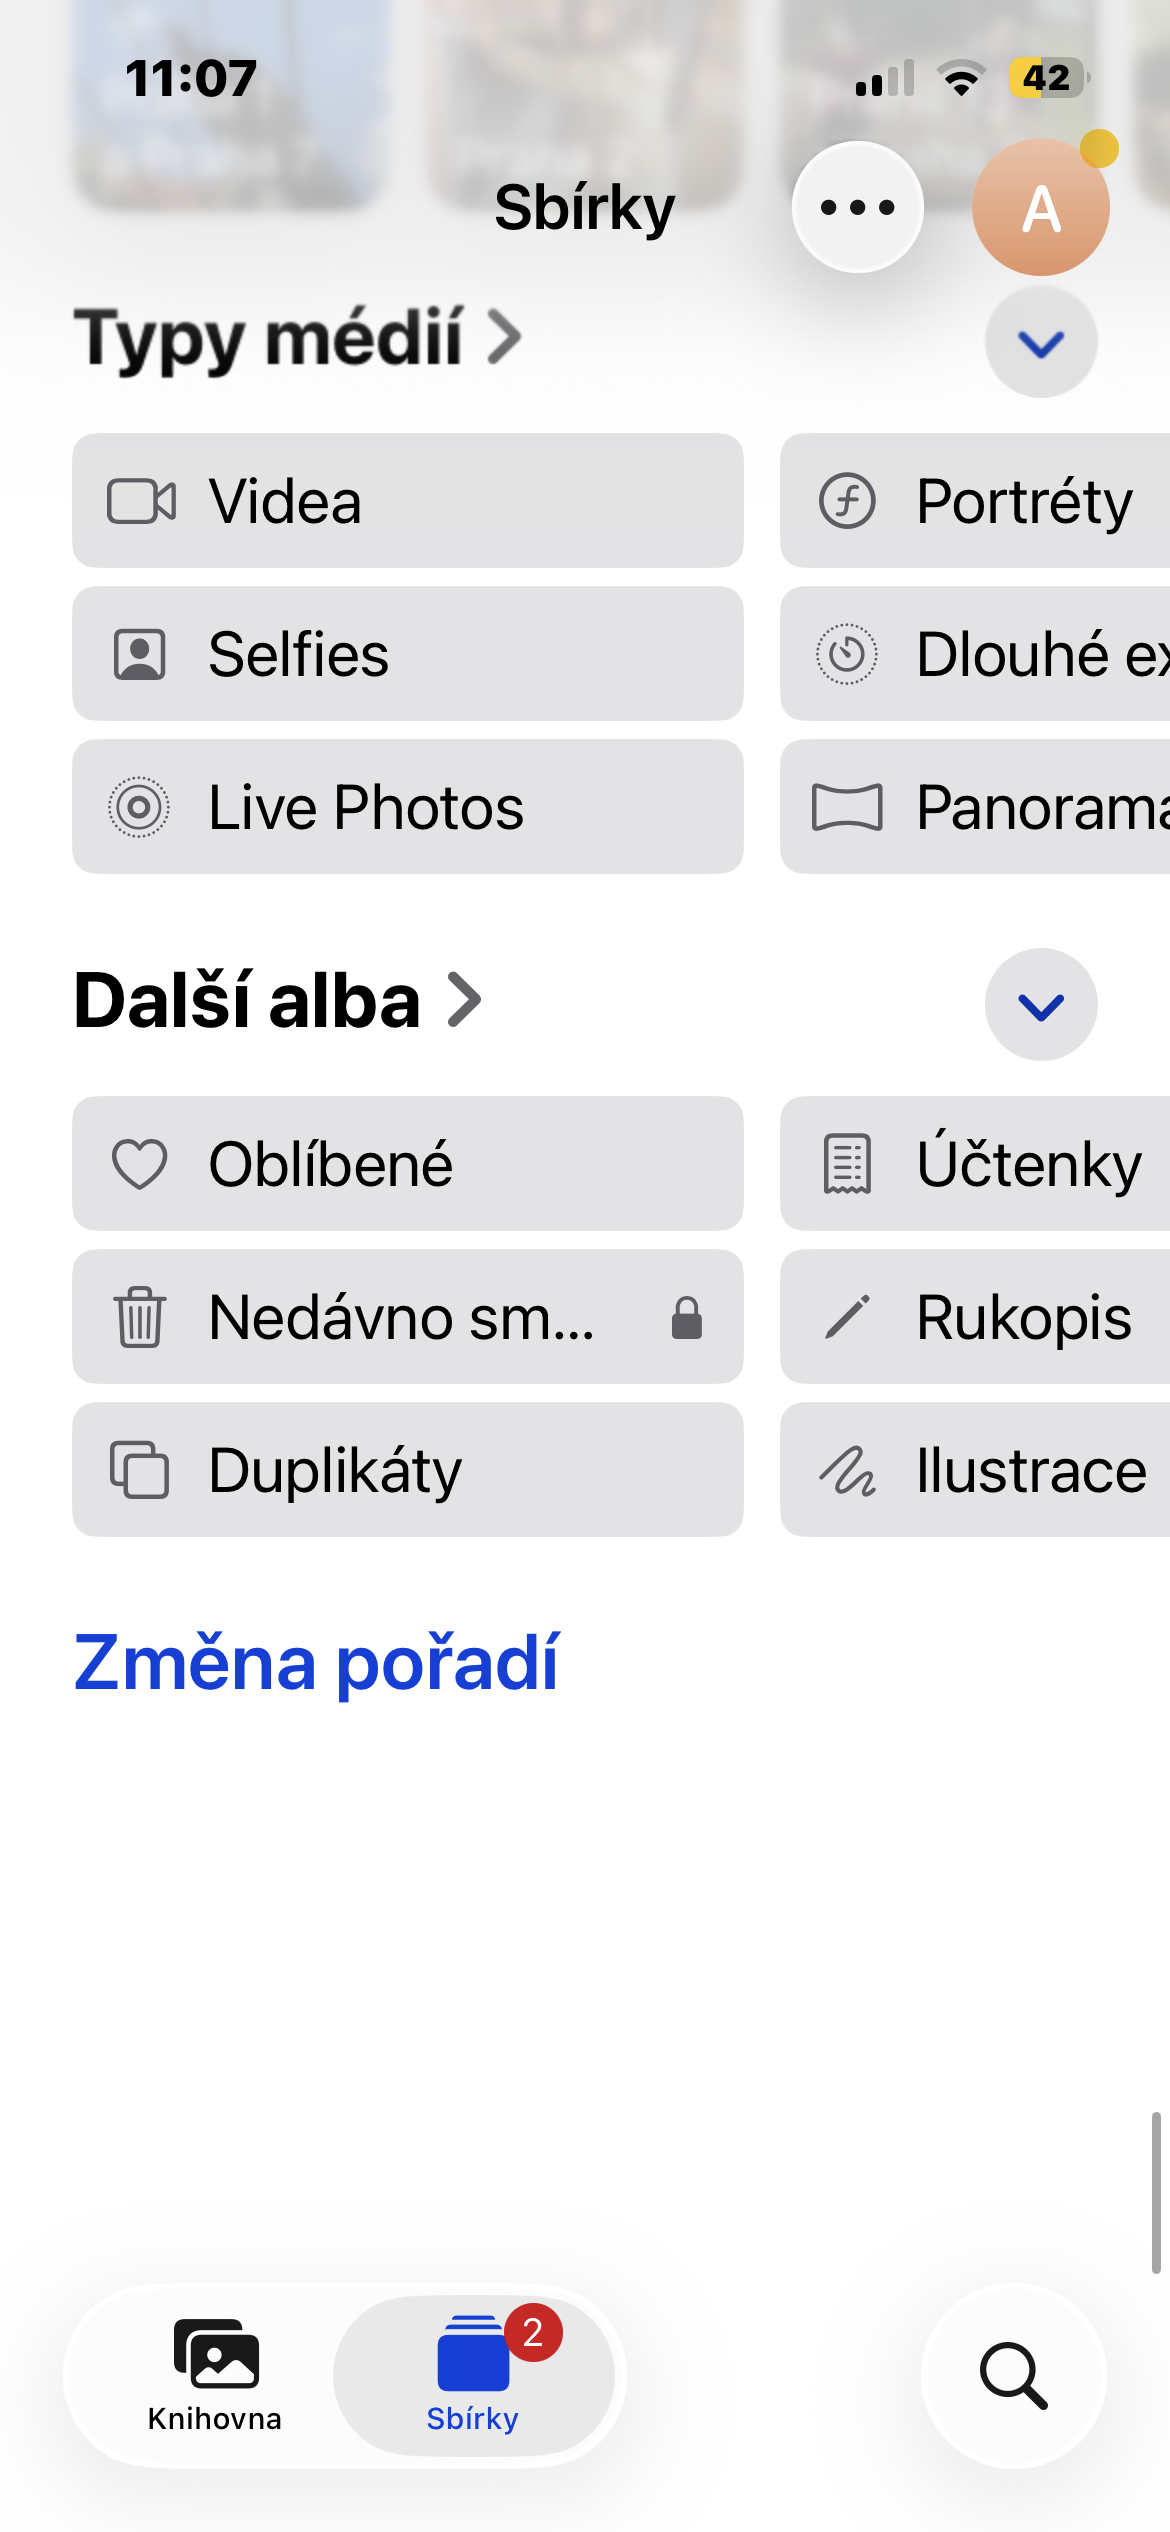Open the Videa media type album
This screenshot has height=2532, width=1170.
407,501
